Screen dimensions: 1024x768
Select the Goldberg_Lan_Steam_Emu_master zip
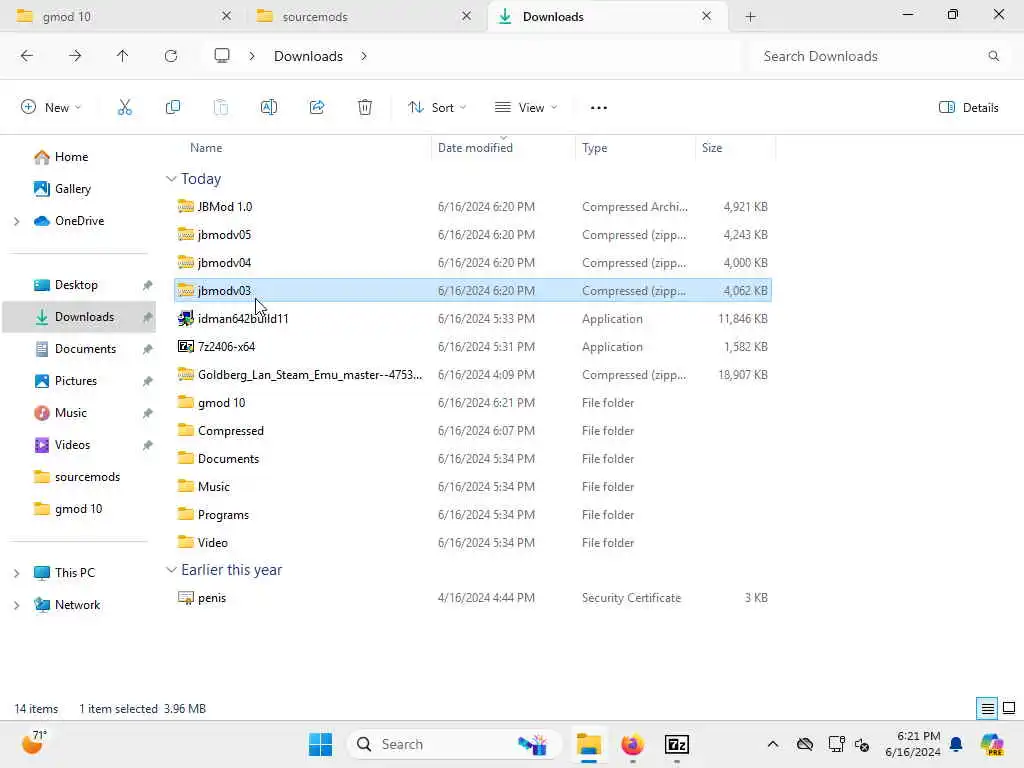tap(473, 375)
